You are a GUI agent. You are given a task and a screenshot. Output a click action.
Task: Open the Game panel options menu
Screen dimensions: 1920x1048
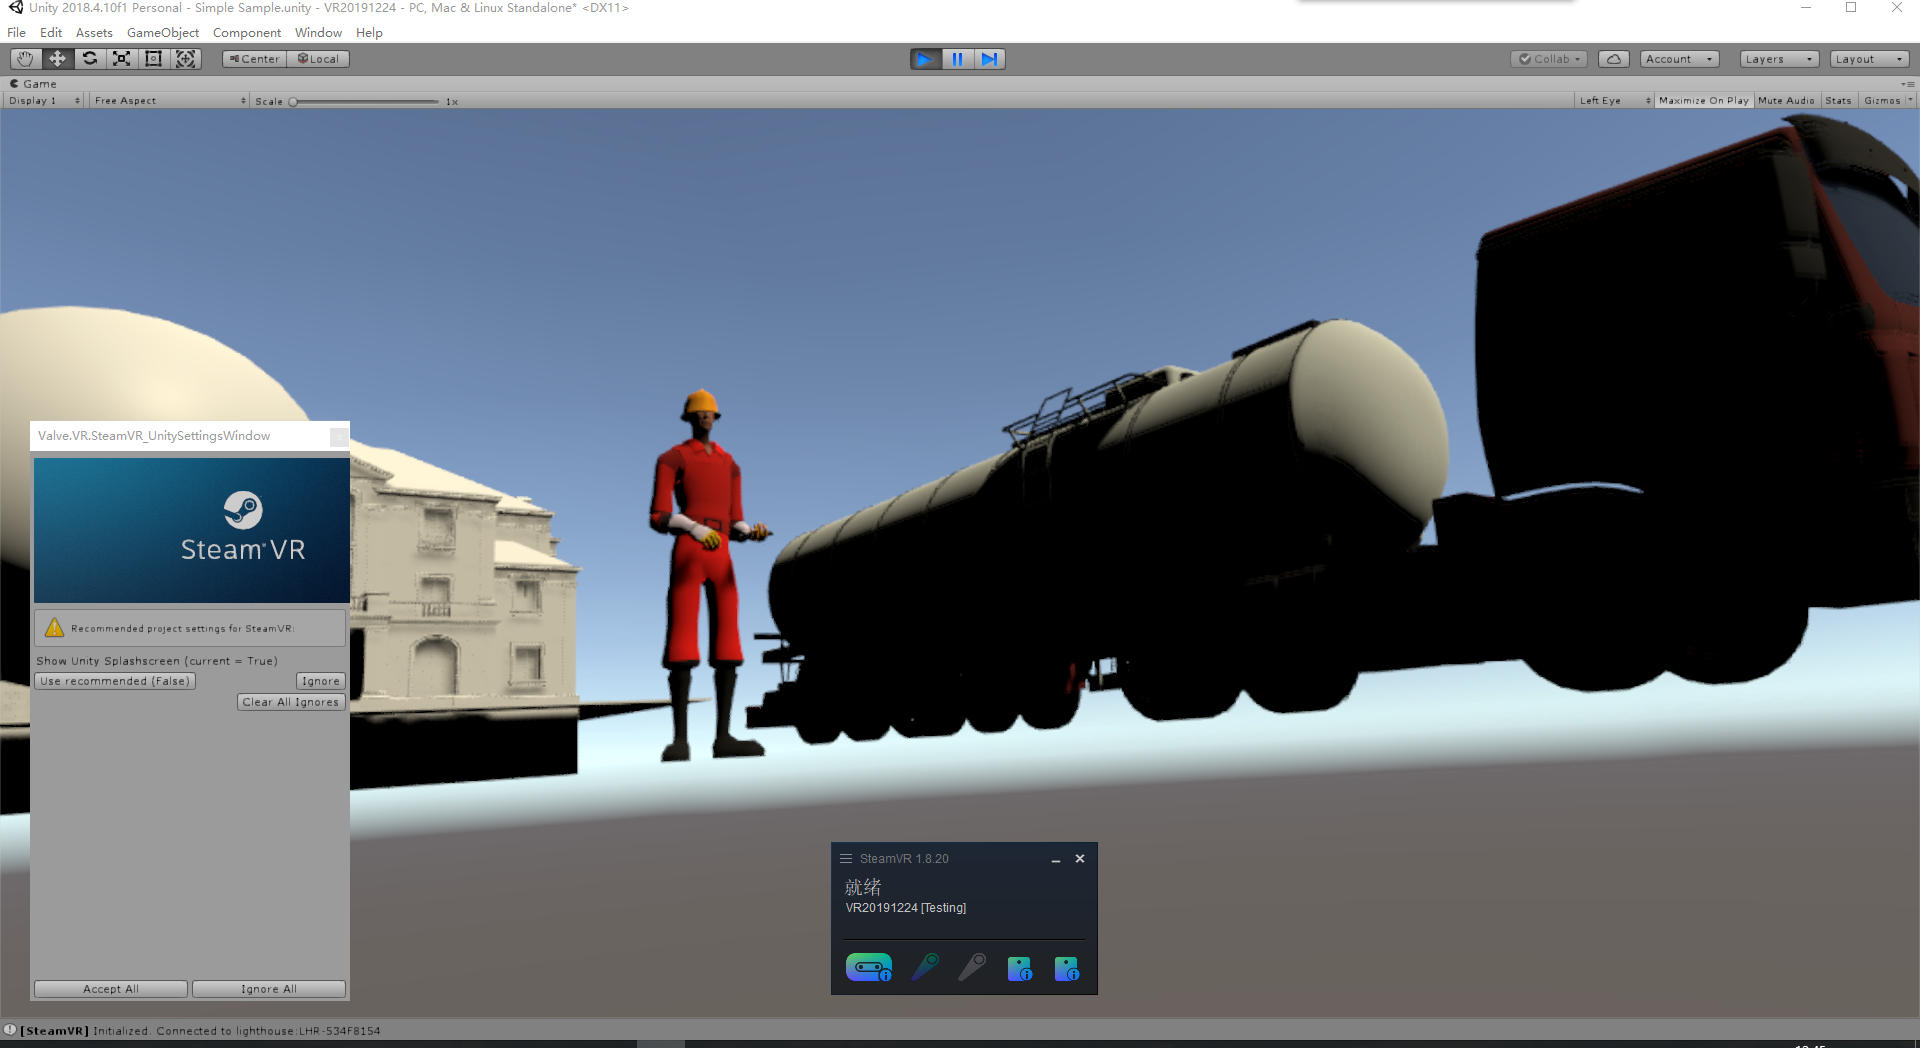(x=1908, y=84)
